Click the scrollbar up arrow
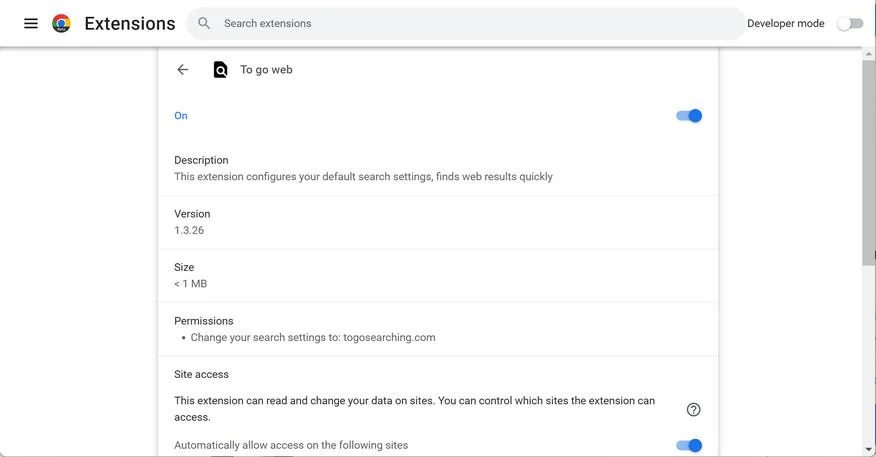Image resolution: width=876 pixels, height=457 pixels. pos(868,54)
